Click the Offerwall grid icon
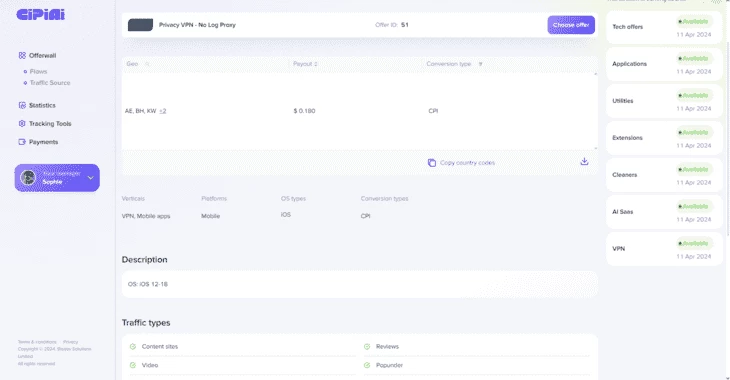The width and height of the screenshot is (730, 380). click(x=22, y=55)
